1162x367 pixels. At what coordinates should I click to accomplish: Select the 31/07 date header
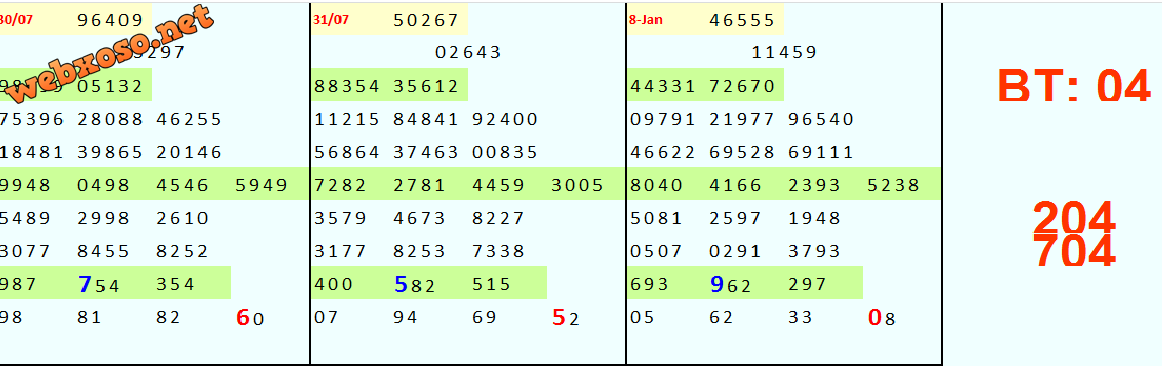point(331,20)
